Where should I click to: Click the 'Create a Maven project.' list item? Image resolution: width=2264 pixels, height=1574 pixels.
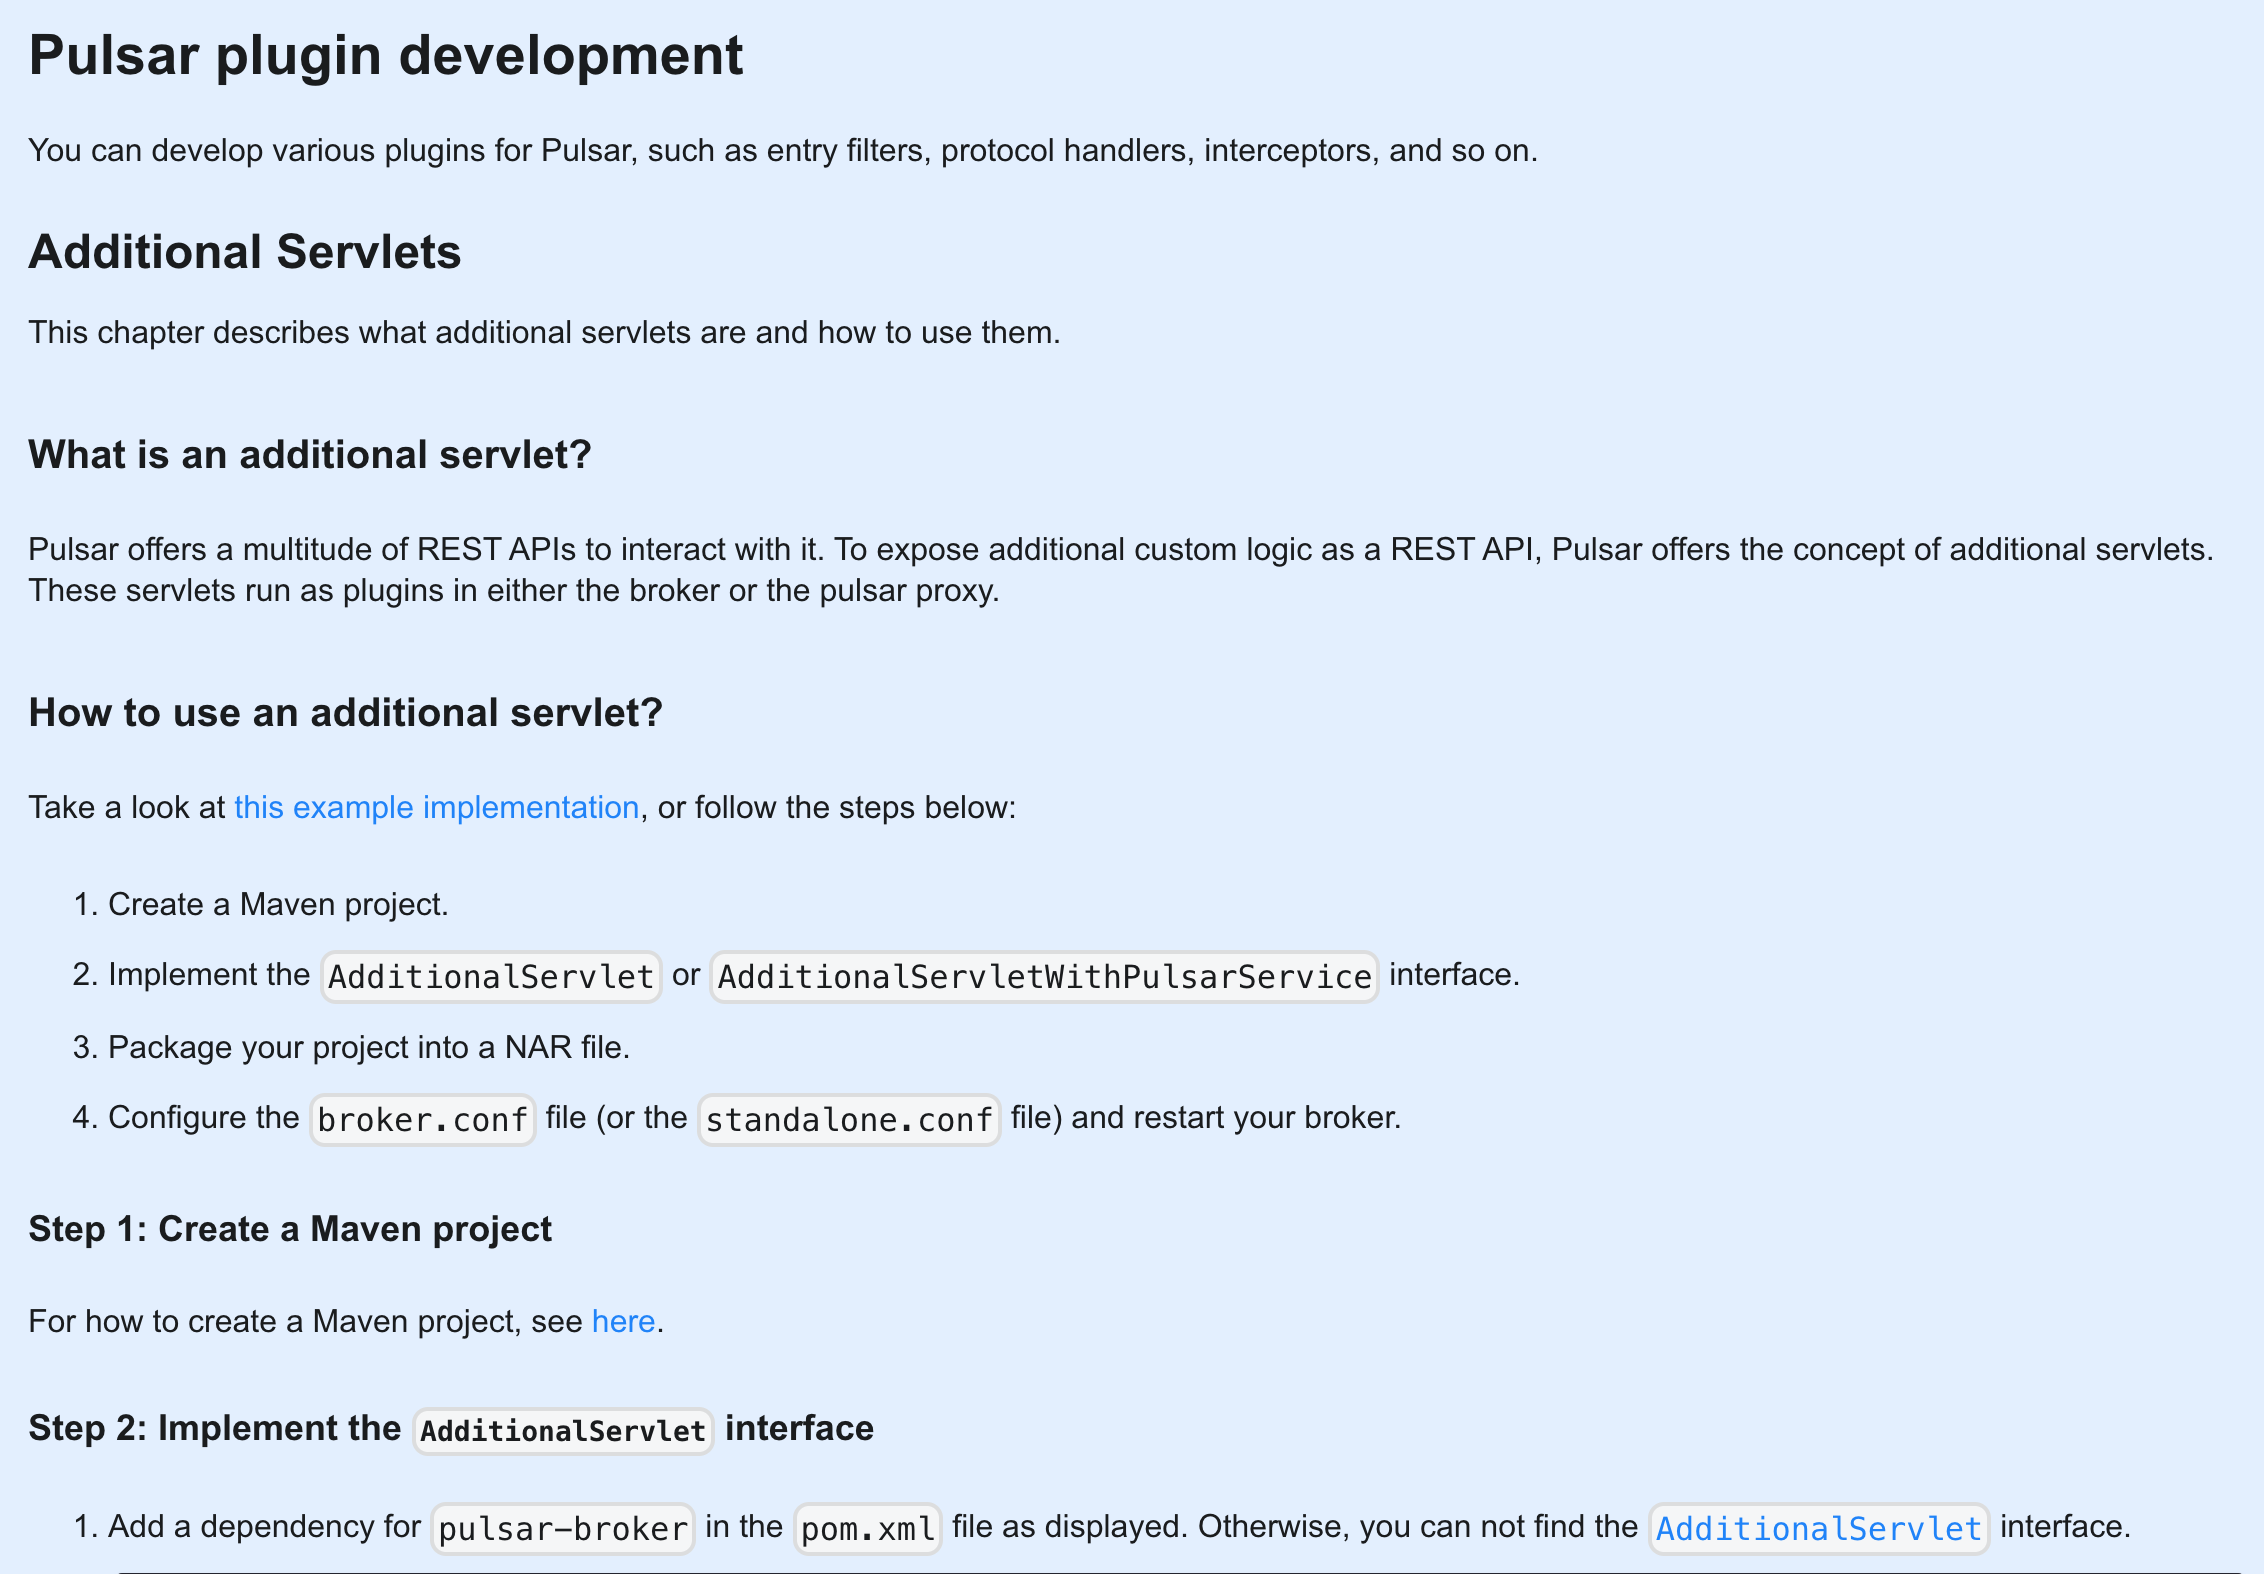point(277,904)
